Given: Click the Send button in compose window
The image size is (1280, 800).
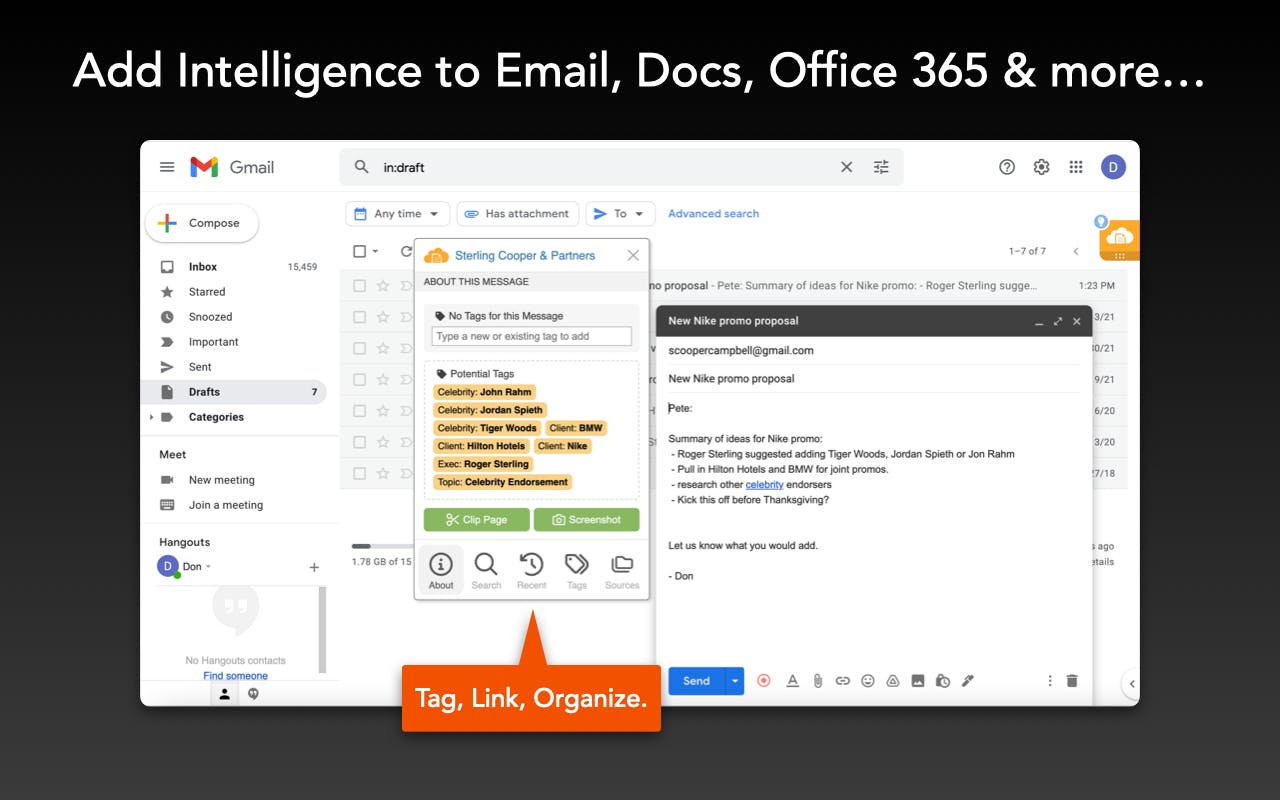Looking at the screenshot, I should pos(696,681).
